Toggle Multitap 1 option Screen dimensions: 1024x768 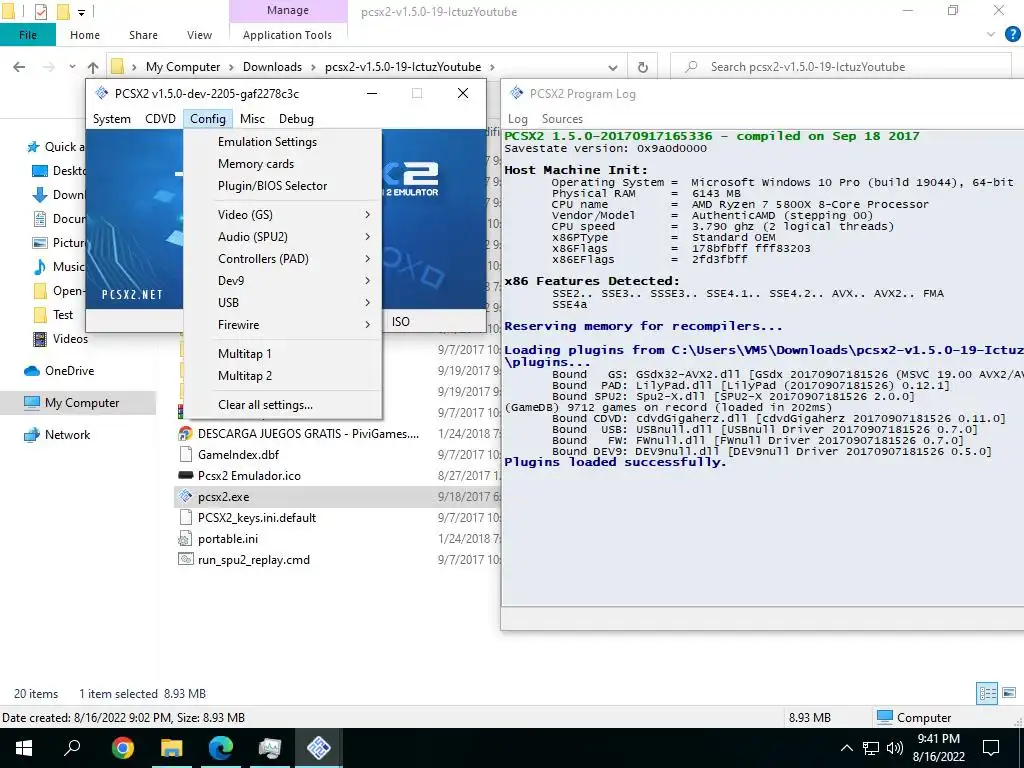[244, 354]
